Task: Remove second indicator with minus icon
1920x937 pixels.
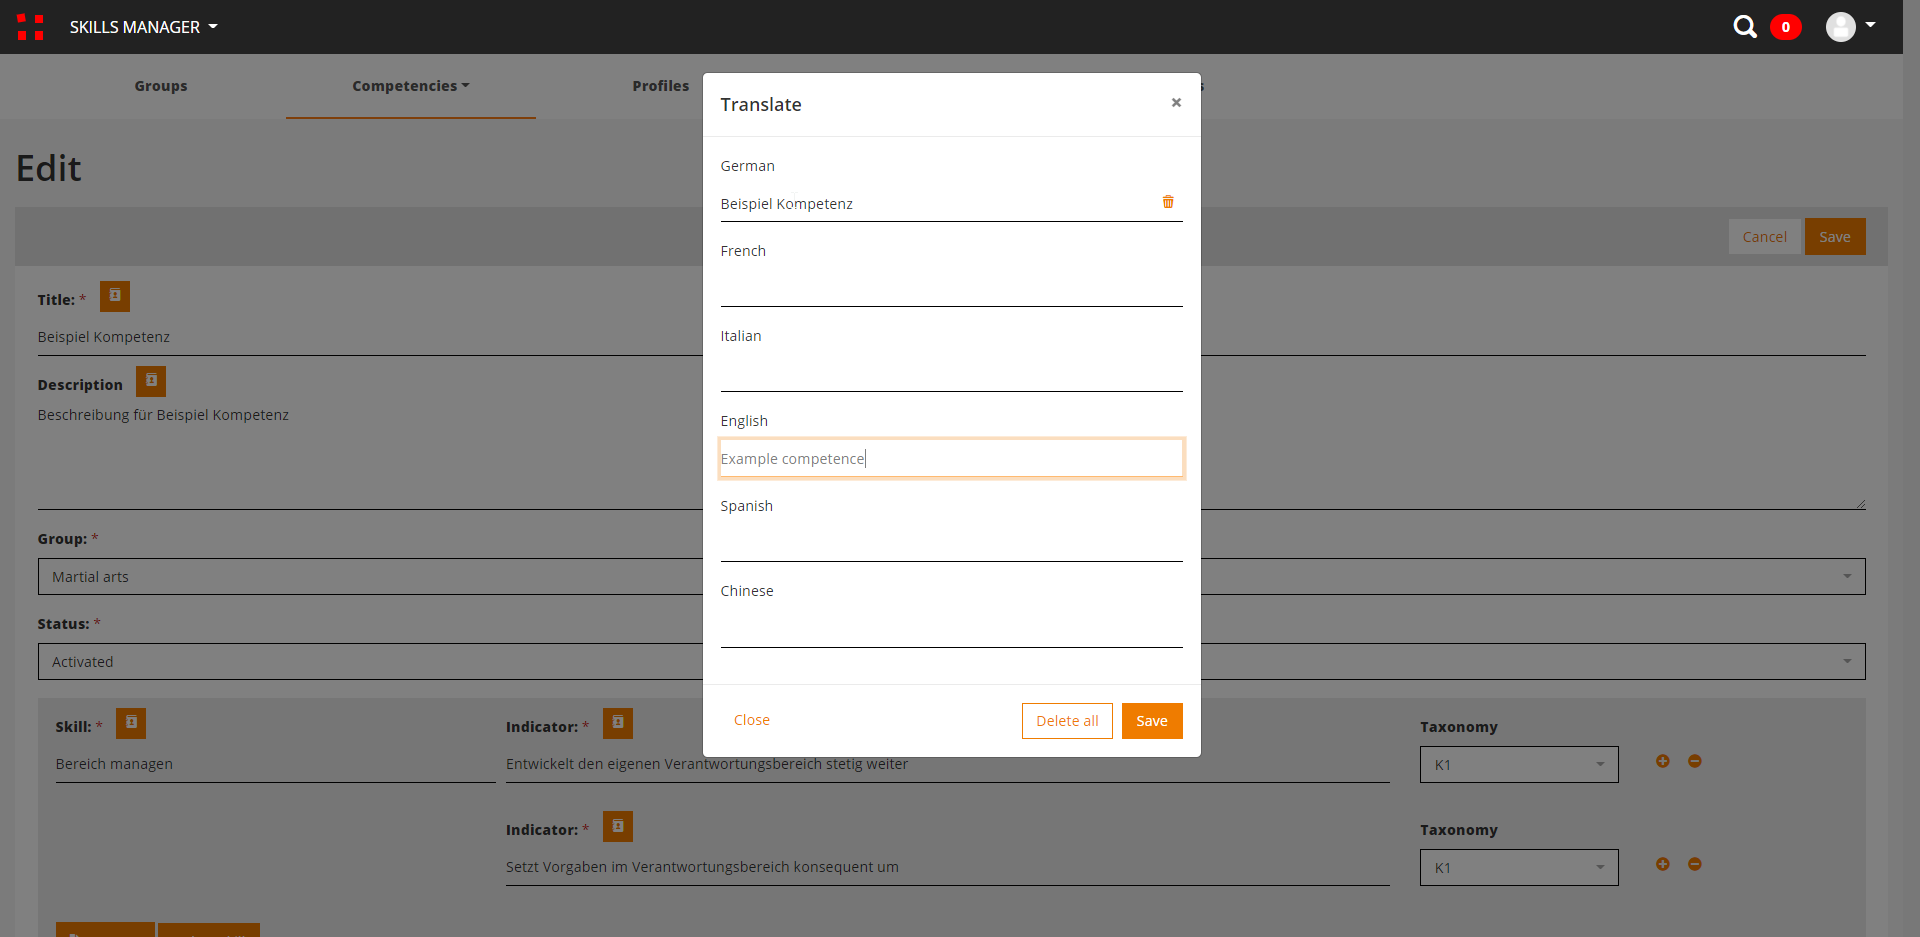Action: (x=1694, y=864)
